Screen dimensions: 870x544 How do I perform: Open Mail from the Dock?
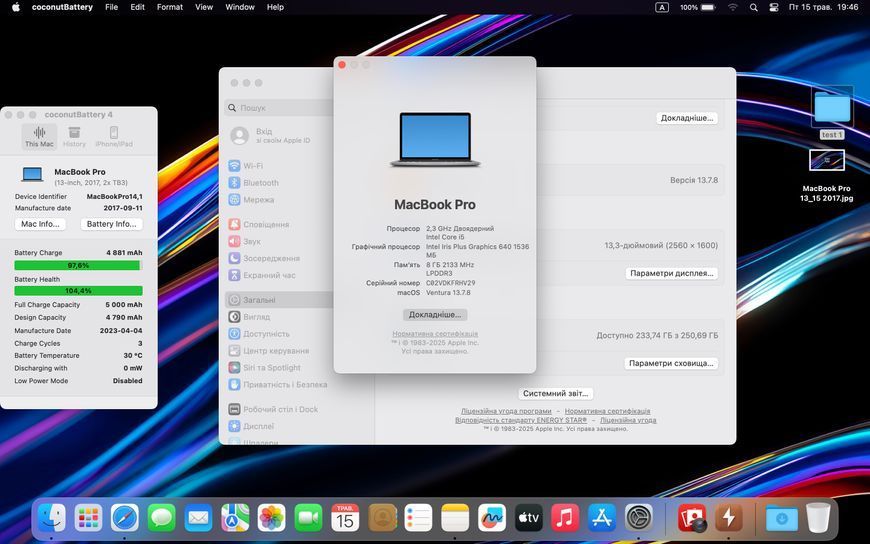click(x=198, y=518)
